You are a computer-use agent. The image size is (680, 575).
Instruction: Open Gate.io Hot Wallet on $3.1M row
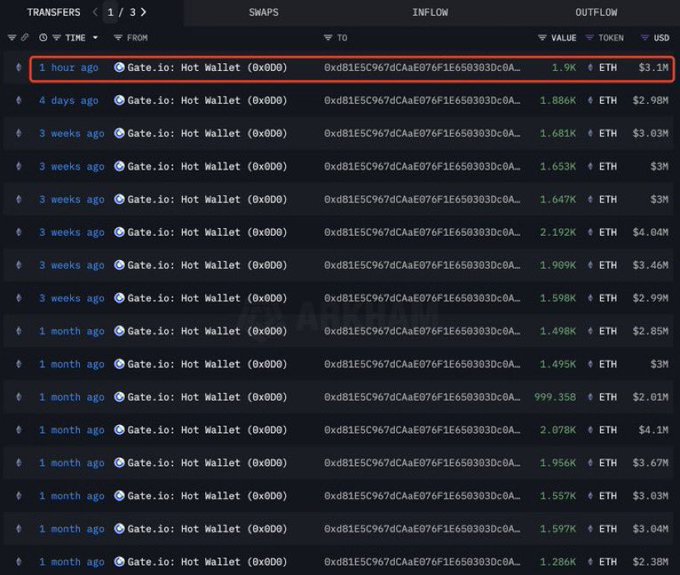tap(207, 67)
